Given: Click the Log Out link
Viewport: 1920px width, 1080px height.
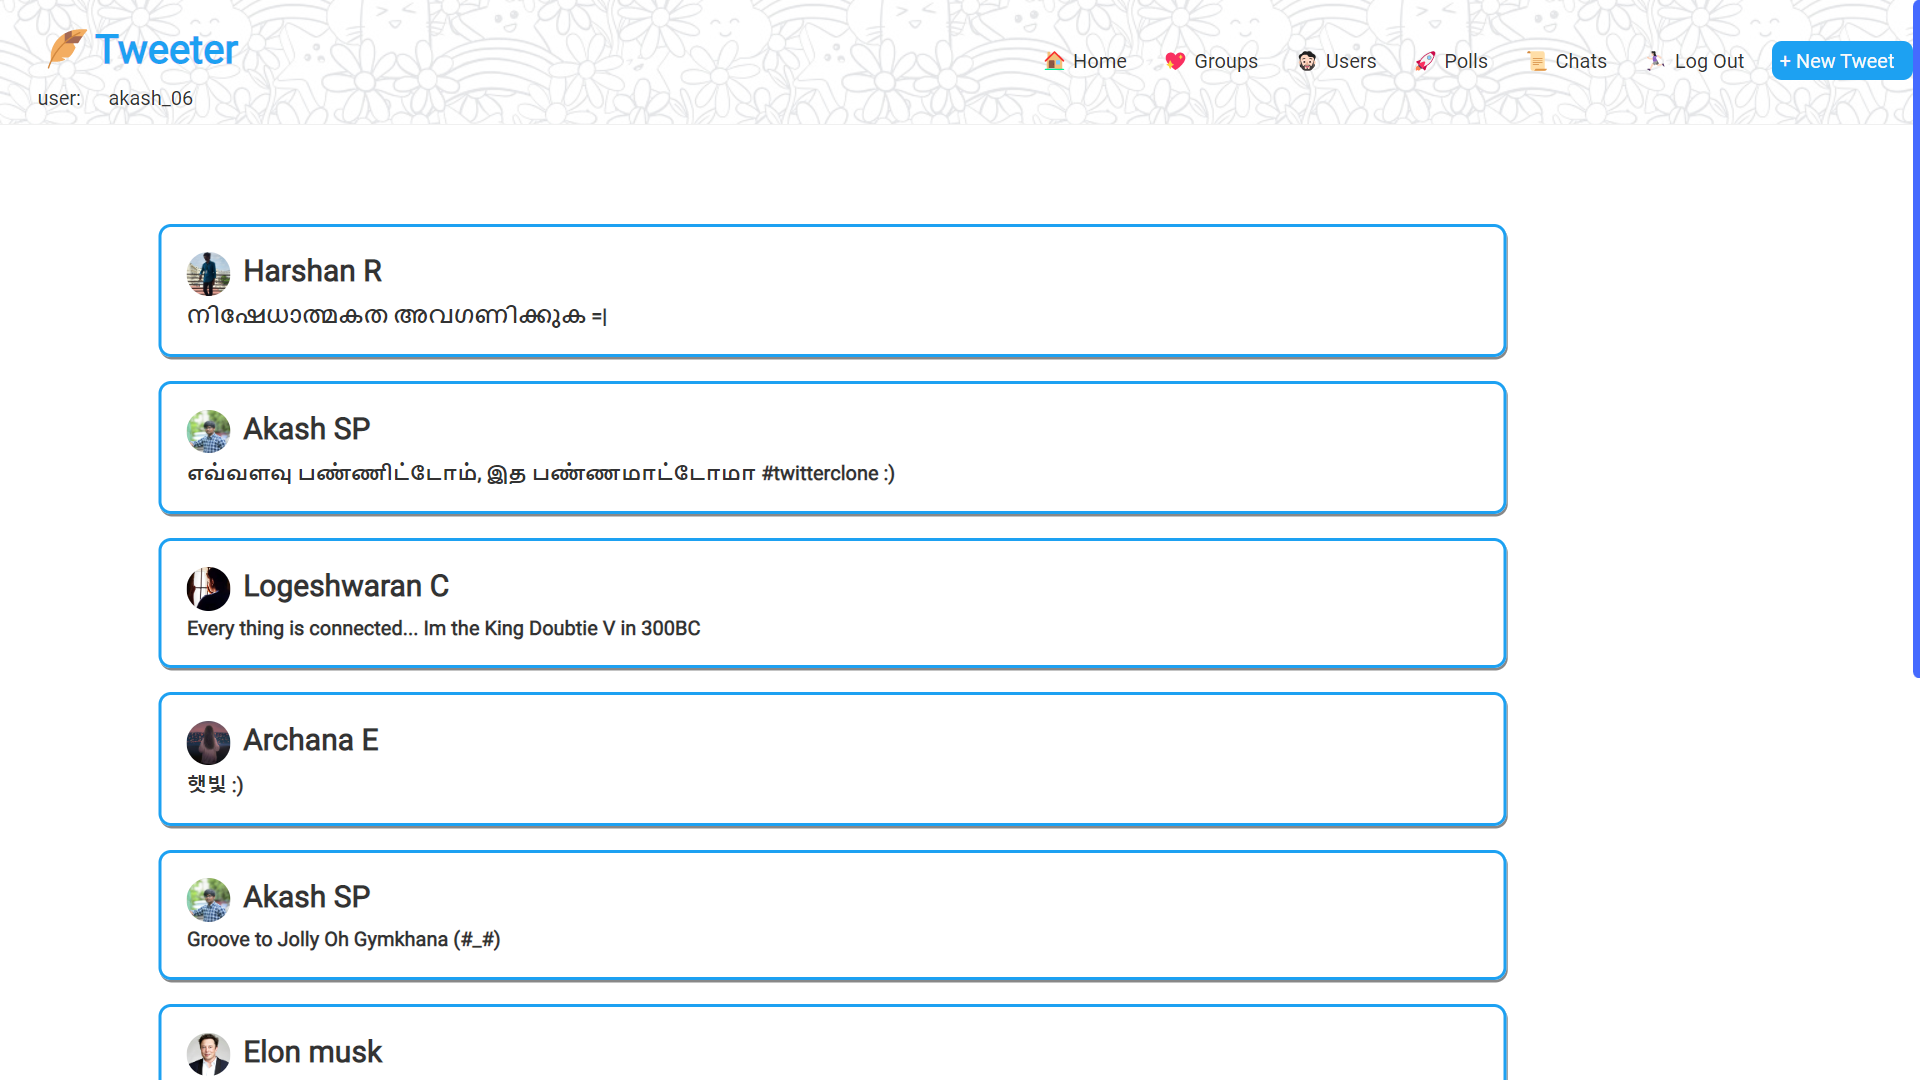Looking at the screenshot, I should 1708,61.
